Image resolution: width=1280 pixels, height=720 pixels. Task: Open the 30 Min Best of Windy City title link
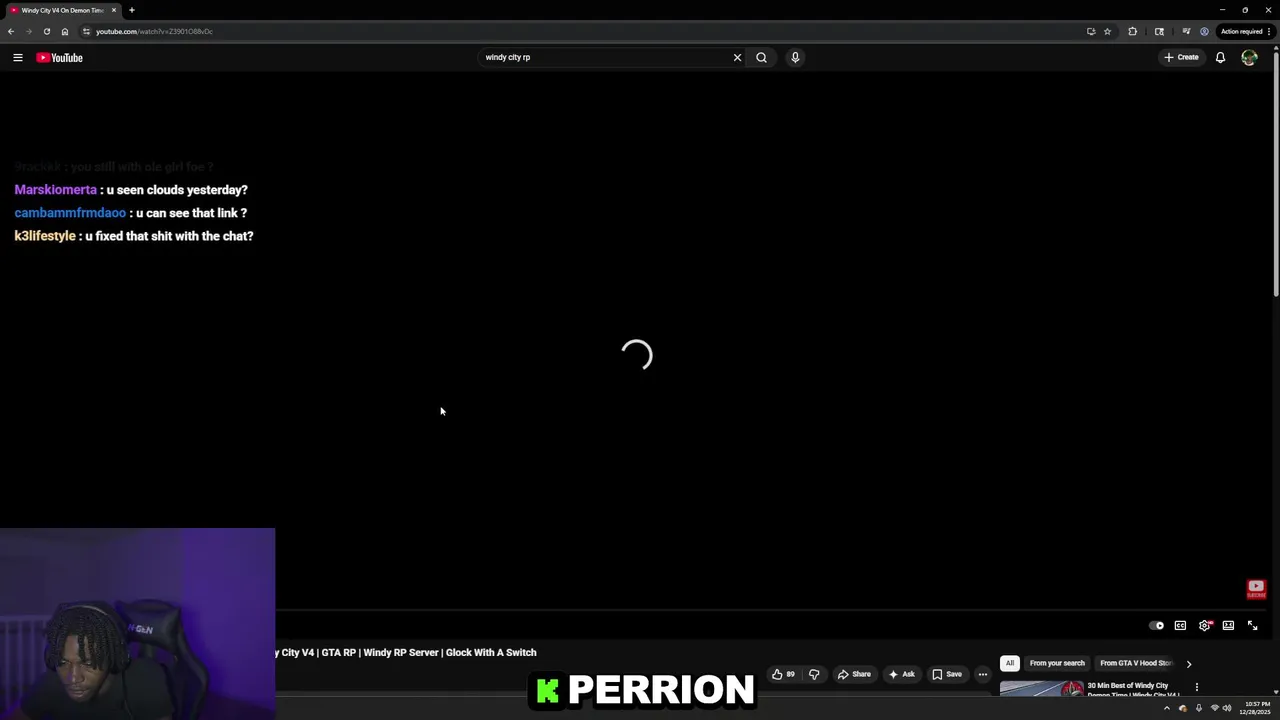1134,689
